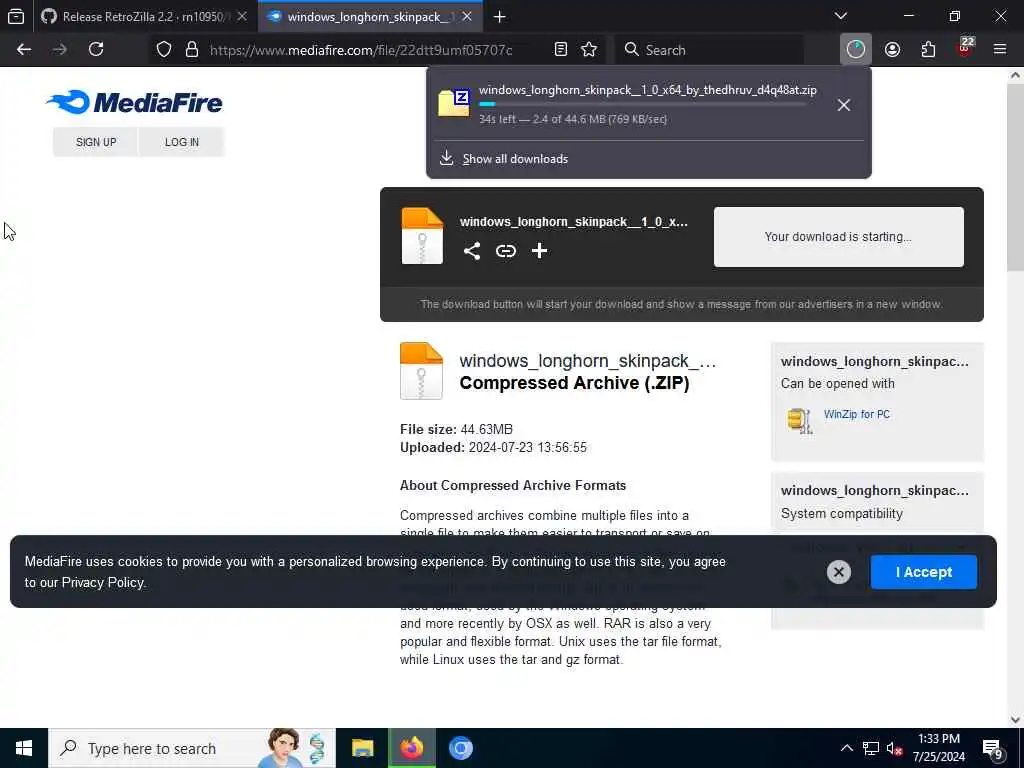Image resolution: width=1024 pixels, height=768 pixels.
Task: Open the Firefox hamburger application menu
Action: point(1000,50)
